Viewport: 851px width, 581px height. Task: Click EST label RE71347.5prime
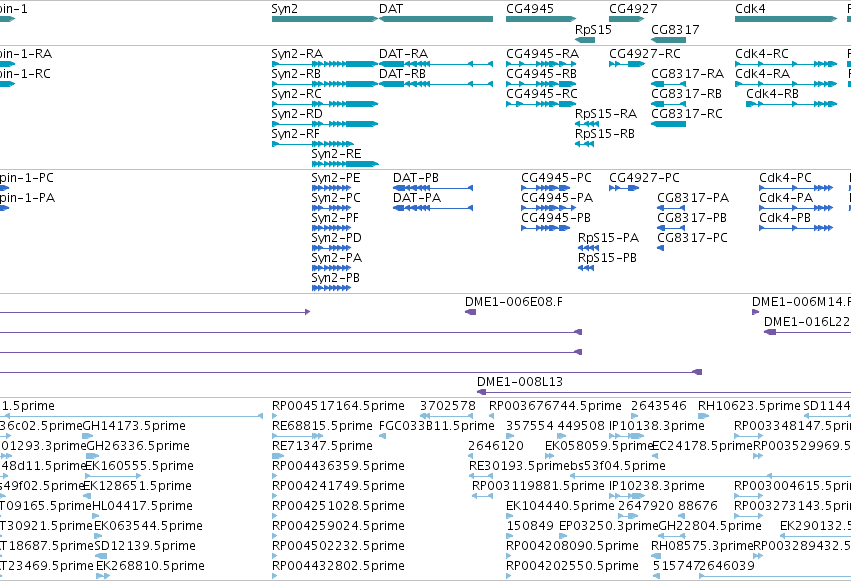[x=322, y=446]
